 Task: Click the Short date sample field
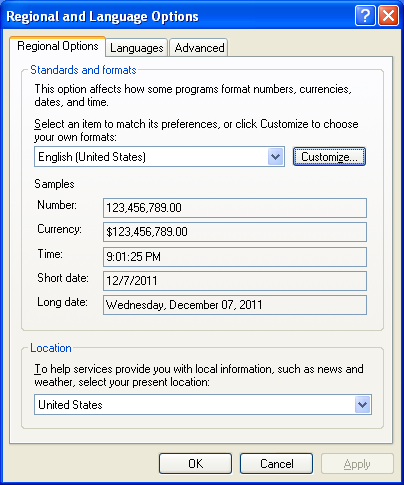[x=235, y=281]
